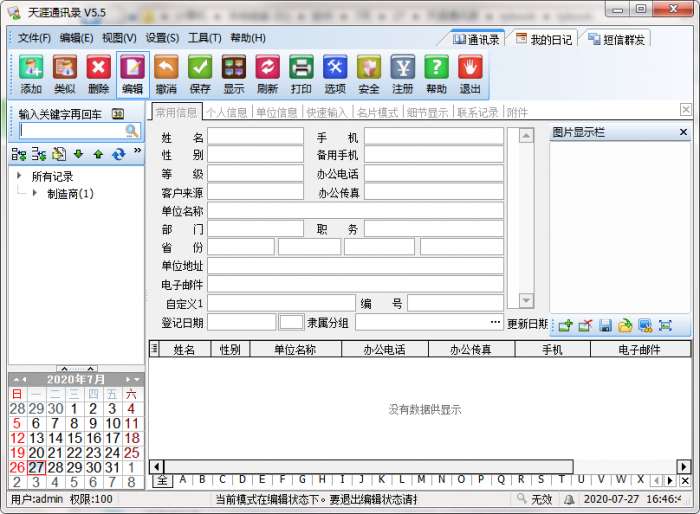700x514 pixels.
Task: Click the 添加 (Add) toolbar icon
Action: tap(31, 68)
